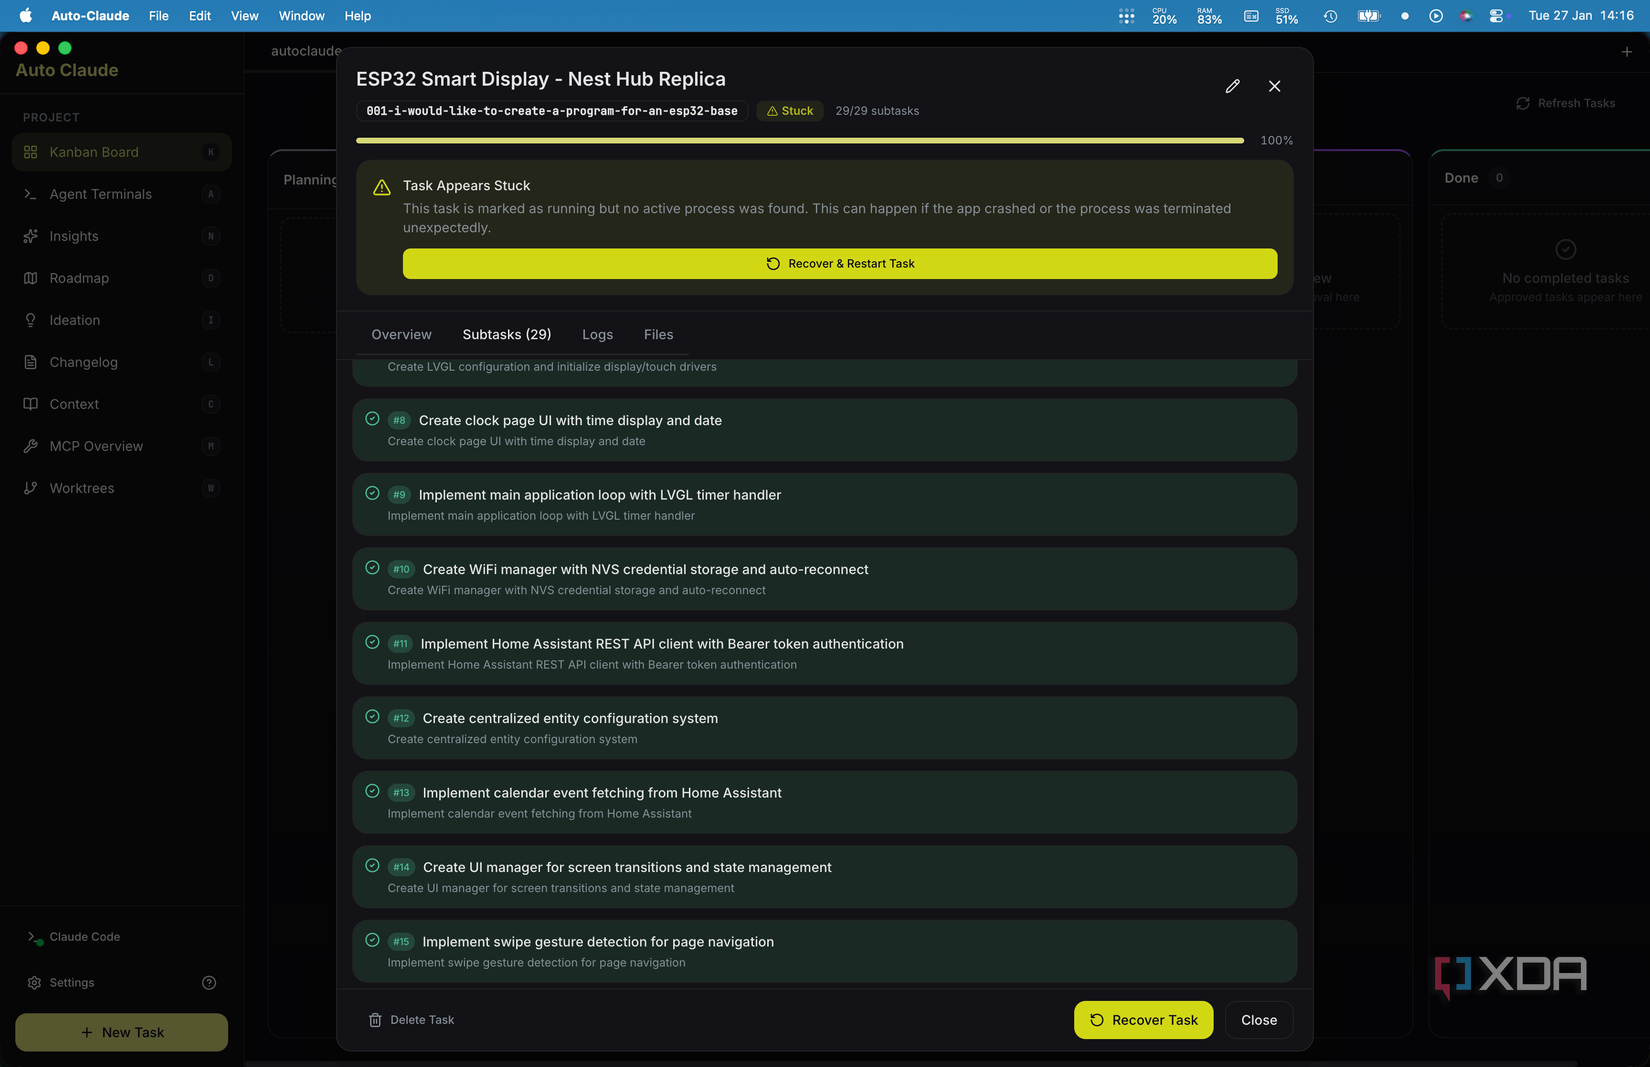Click the battery icon in menu bar

click(x=1368, y=16)
